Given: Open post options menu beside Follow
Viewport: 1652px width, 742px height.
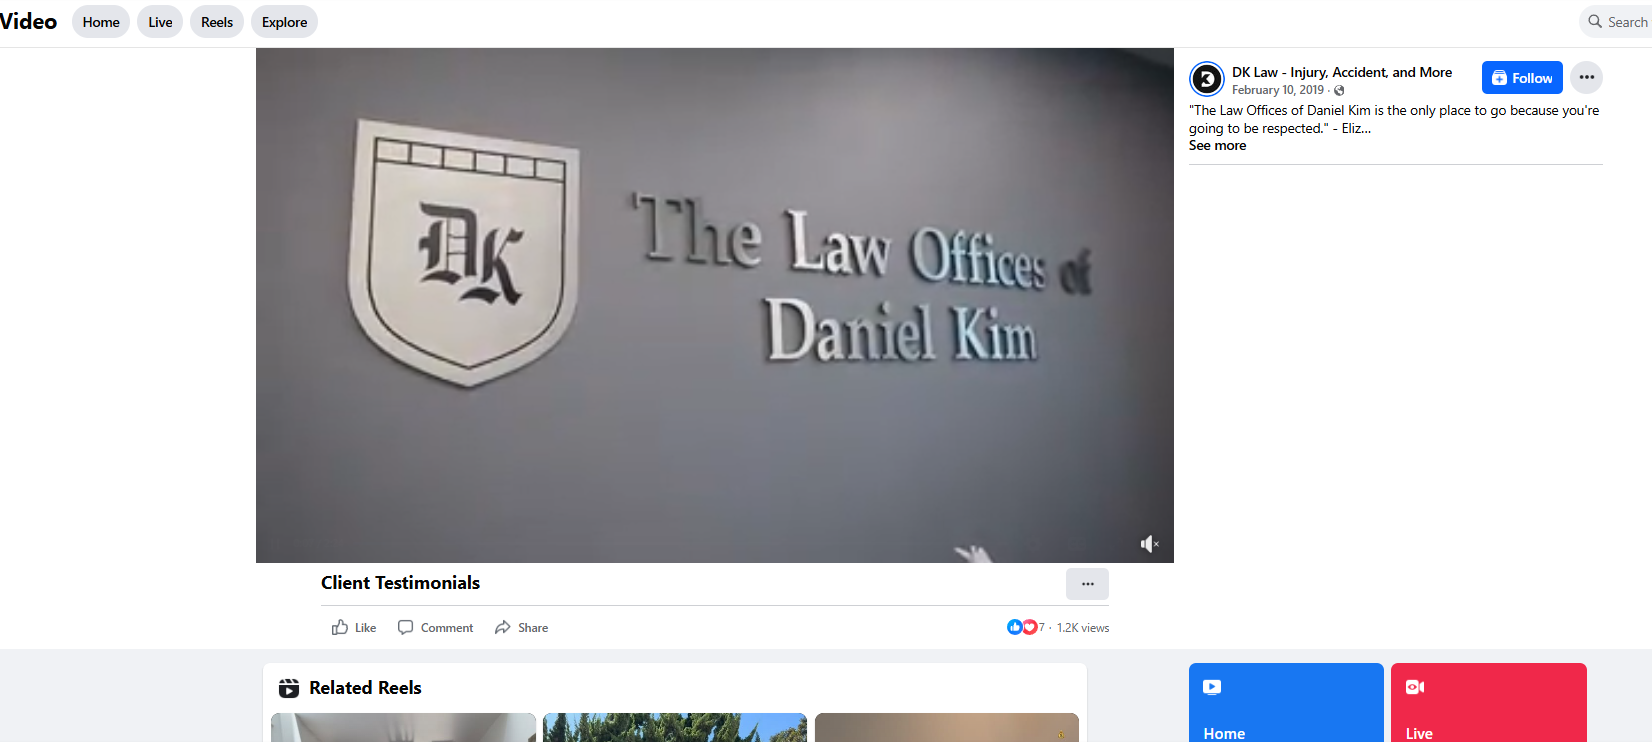Looking at the screenshot, I should 1586,78.
